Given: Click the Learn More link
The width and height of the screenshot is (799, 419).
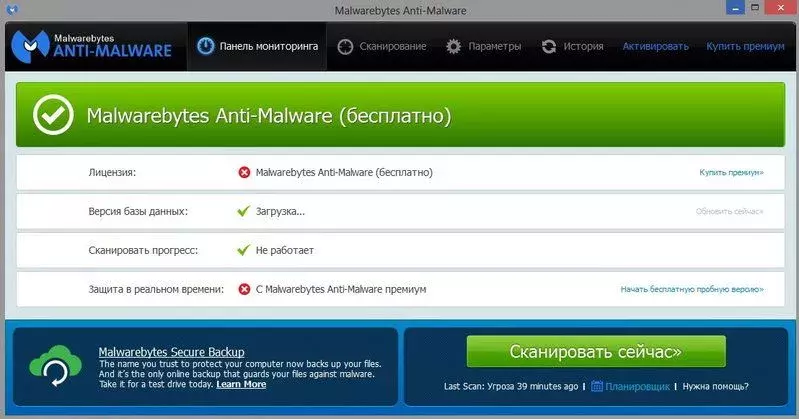Looking at the screenshot, I should point(241,384).
